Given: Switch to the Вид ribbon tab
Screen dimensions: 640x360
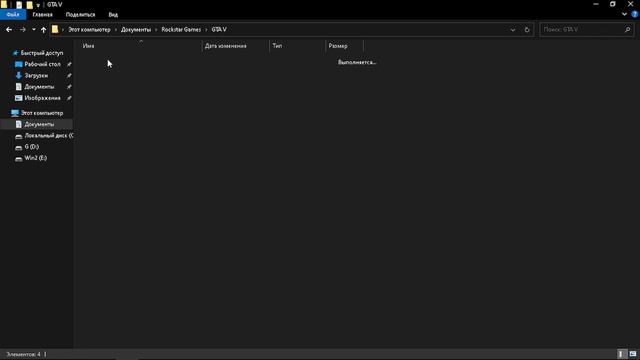Looking at the screenshot, I should pyautogui.click(x=113, y=15).
